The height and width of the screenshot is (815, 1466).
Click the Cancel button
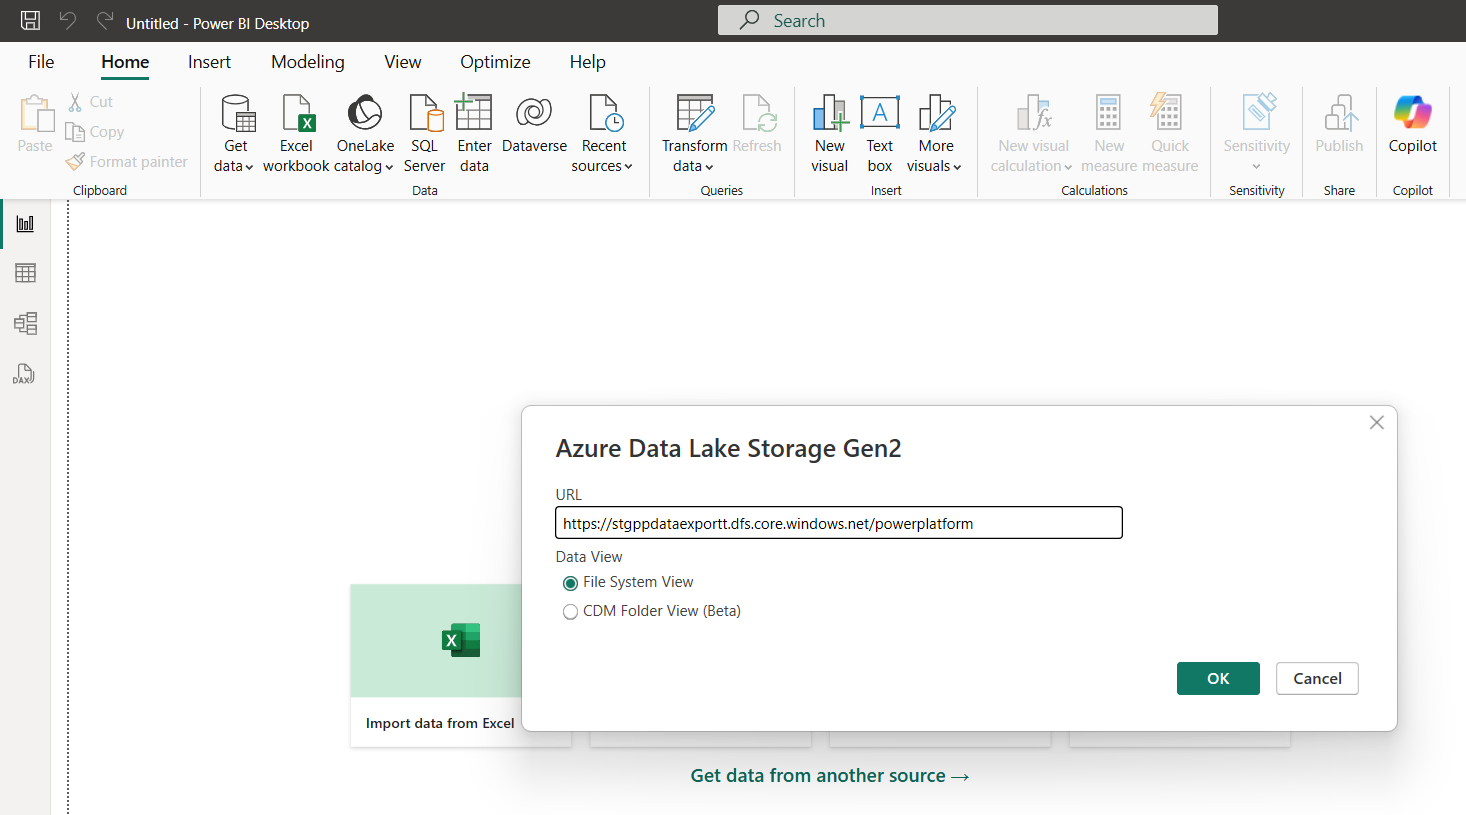point(1316,678)
